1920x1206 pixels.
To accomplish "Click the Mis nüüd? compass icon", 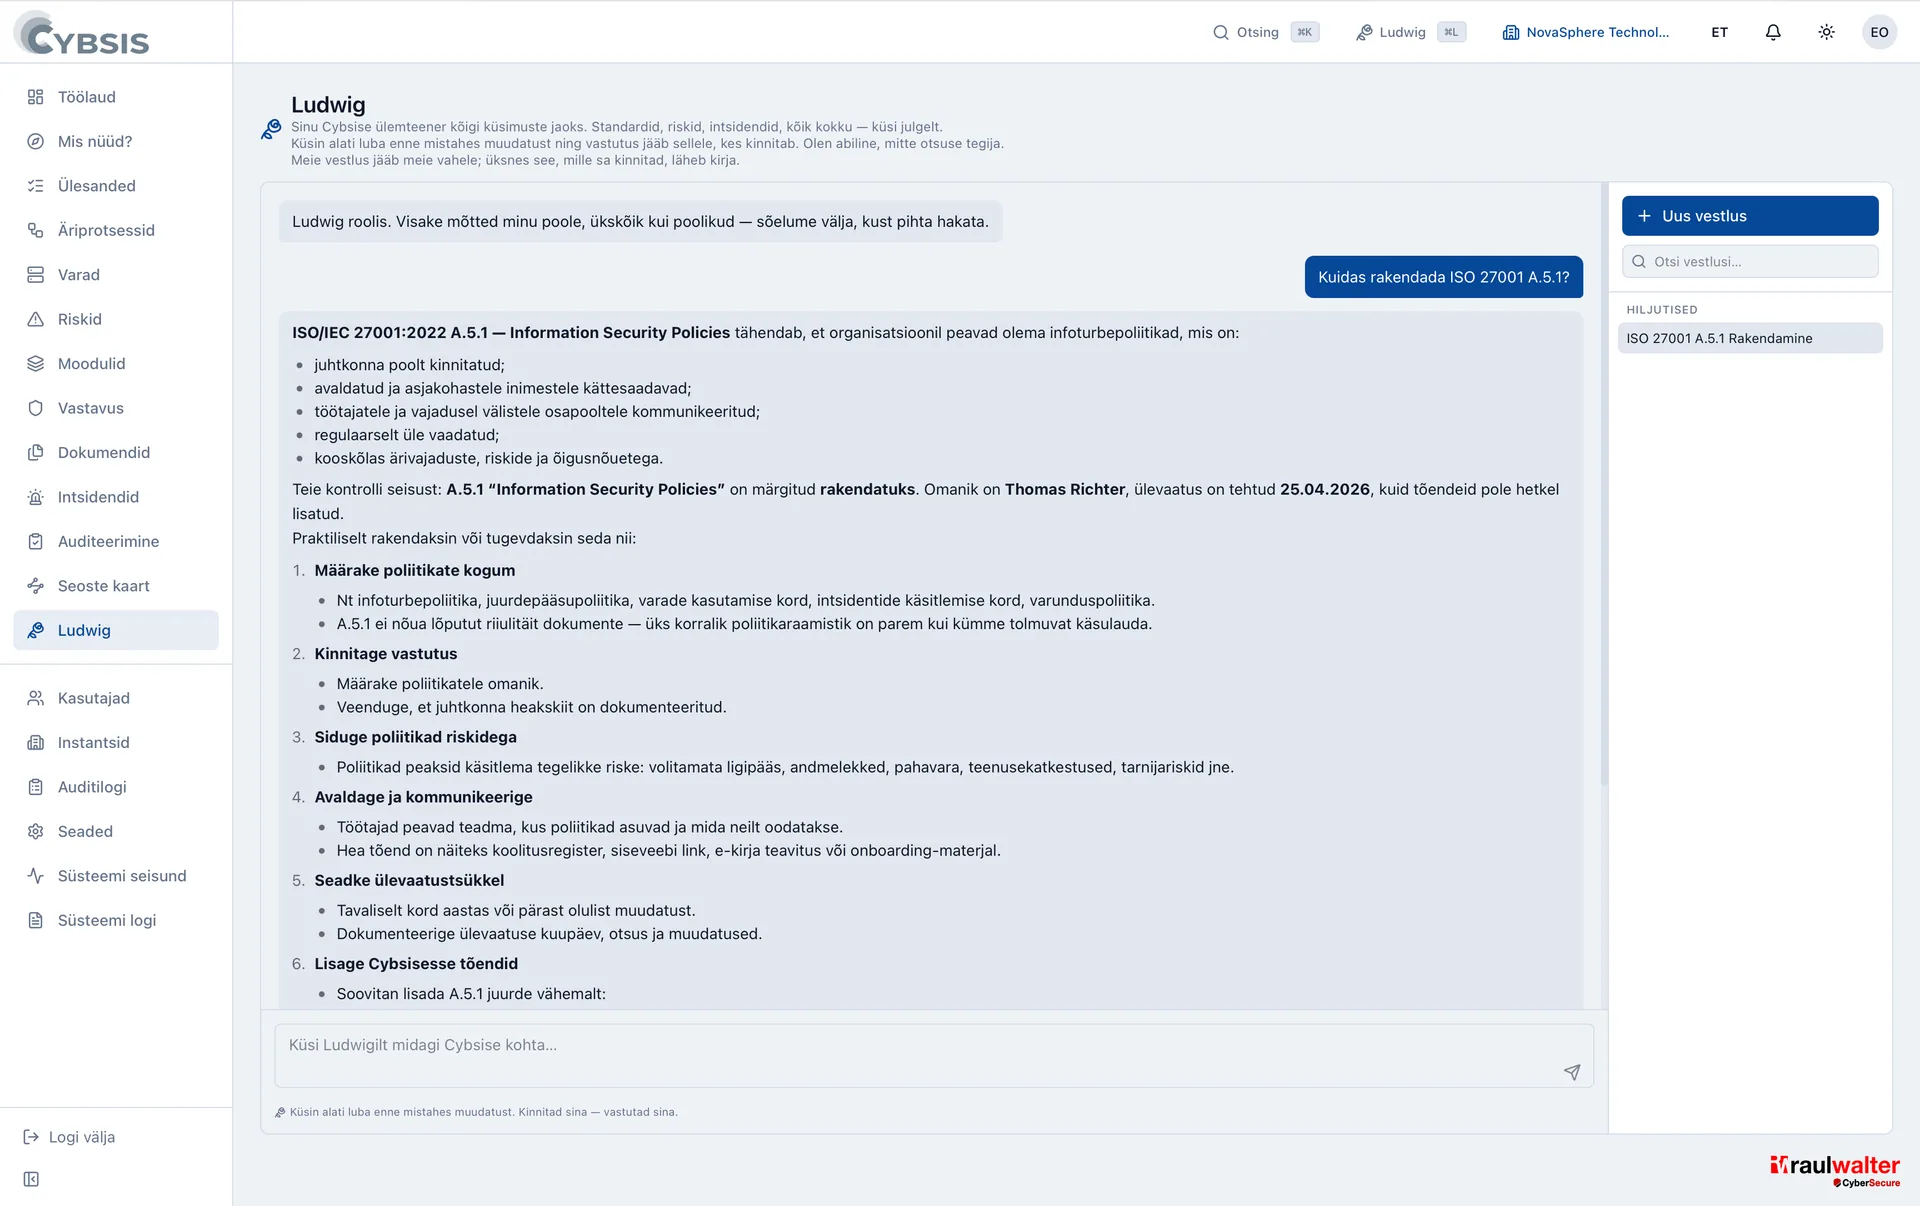I will (35, 141).
